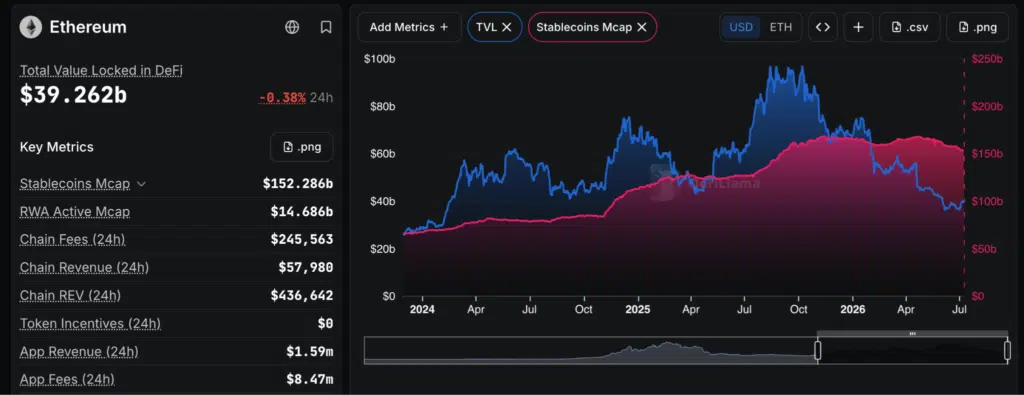The image size is (1024, 395).
Task: Click the left handle of the range slider
Action: point(817,351)
